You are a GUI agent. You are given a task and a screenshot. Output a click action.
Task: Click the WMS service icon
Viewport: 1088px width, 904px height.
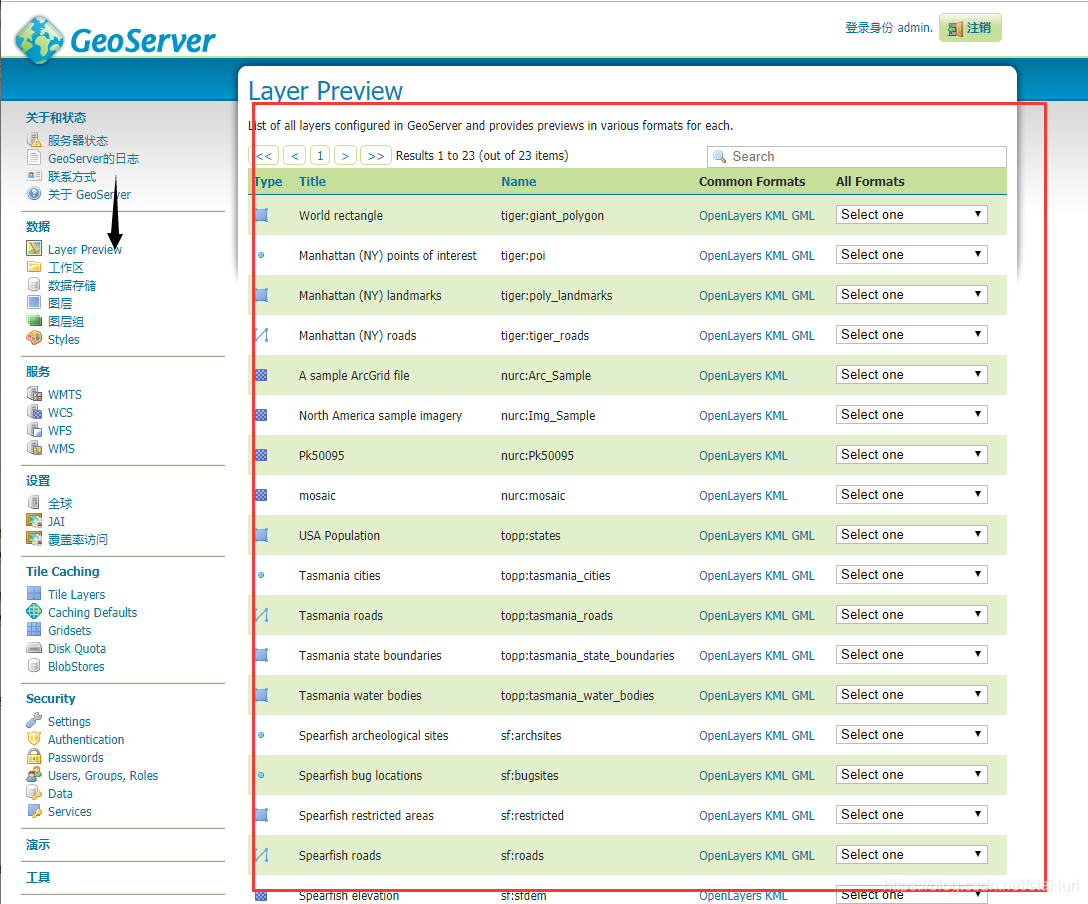[34, 447]
